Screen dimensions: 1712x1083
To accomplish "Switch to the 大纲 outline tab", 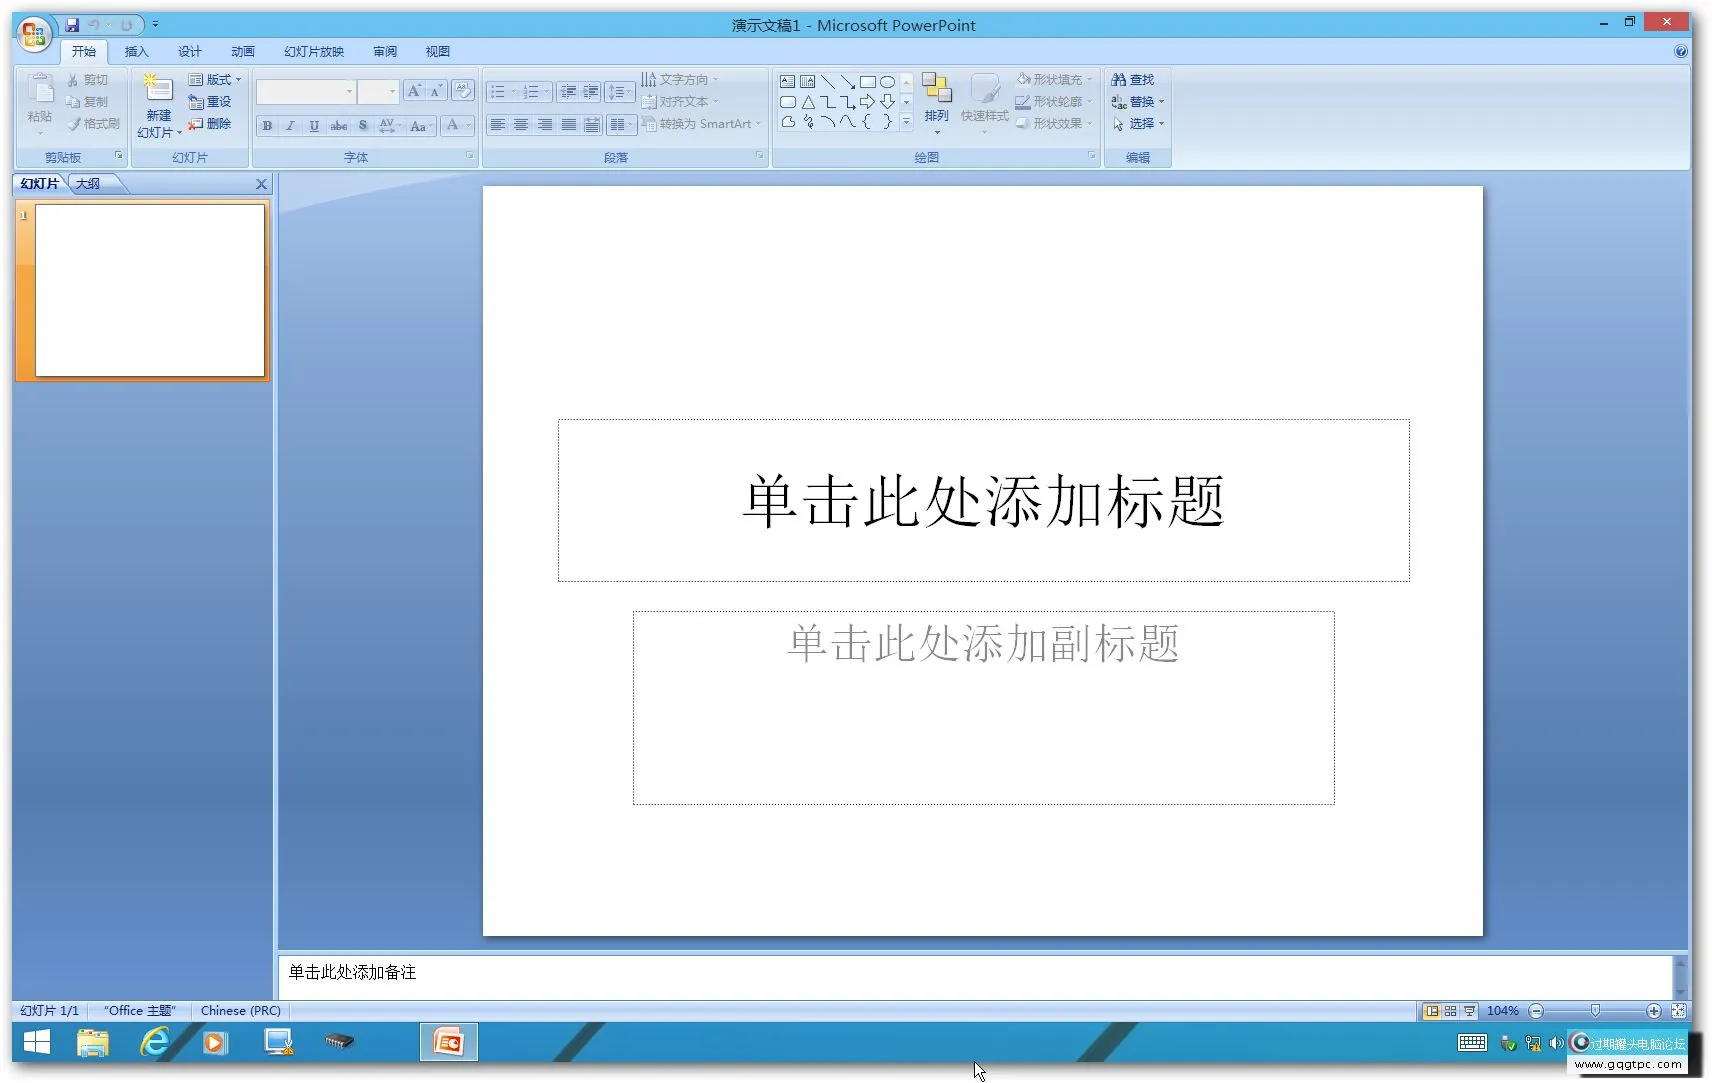I will [x=90, y=183].
